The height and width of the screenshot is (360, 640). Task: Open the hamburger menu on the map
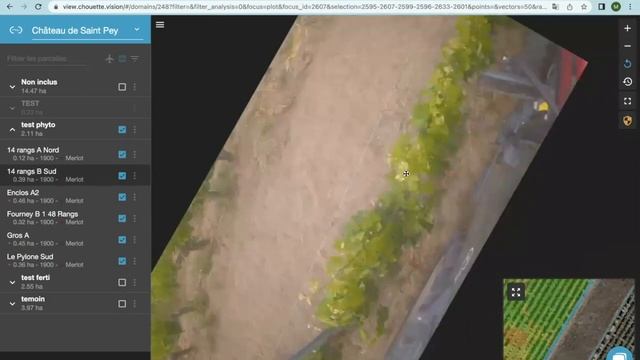coord(160,25)
